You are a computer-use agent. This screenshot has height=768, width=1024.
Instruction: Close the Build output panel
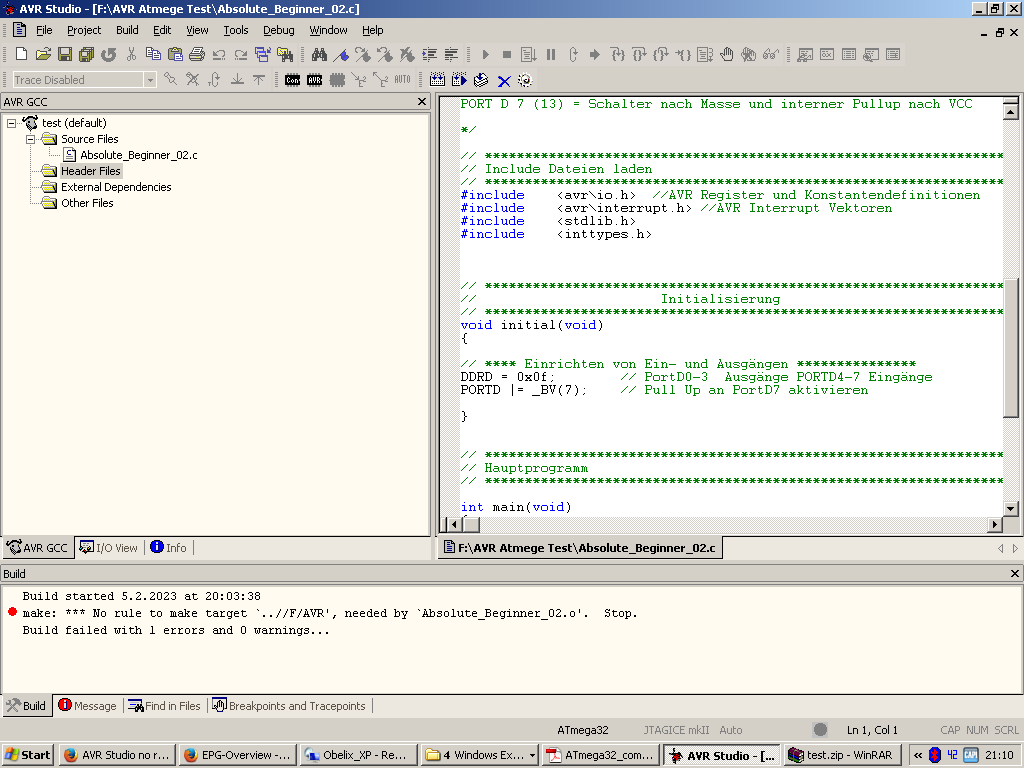pyautogui.click(x=1015, y=573)
